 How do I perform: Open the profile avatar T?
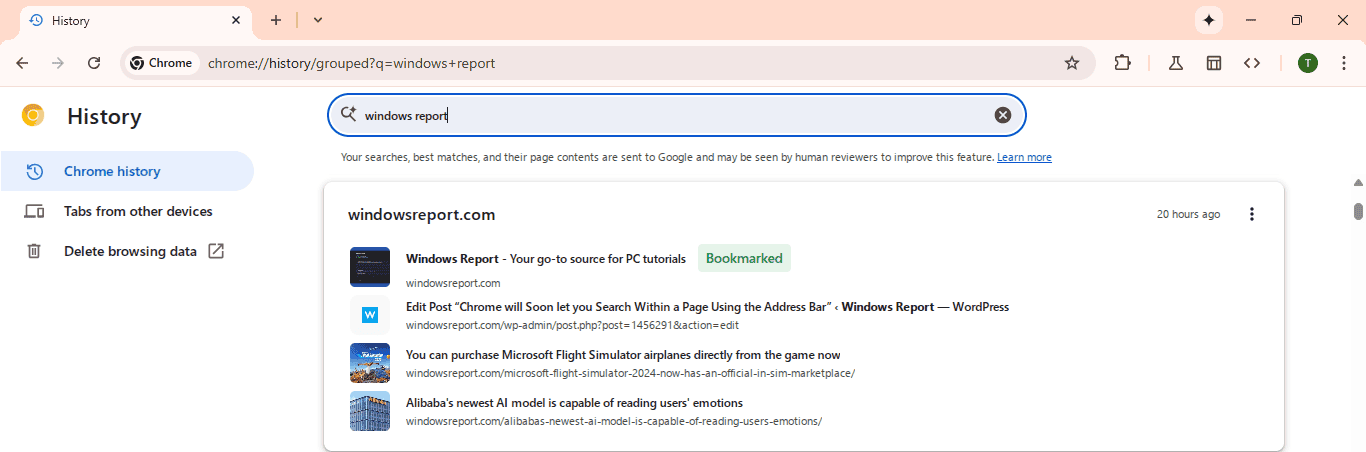coord(1308,63)
